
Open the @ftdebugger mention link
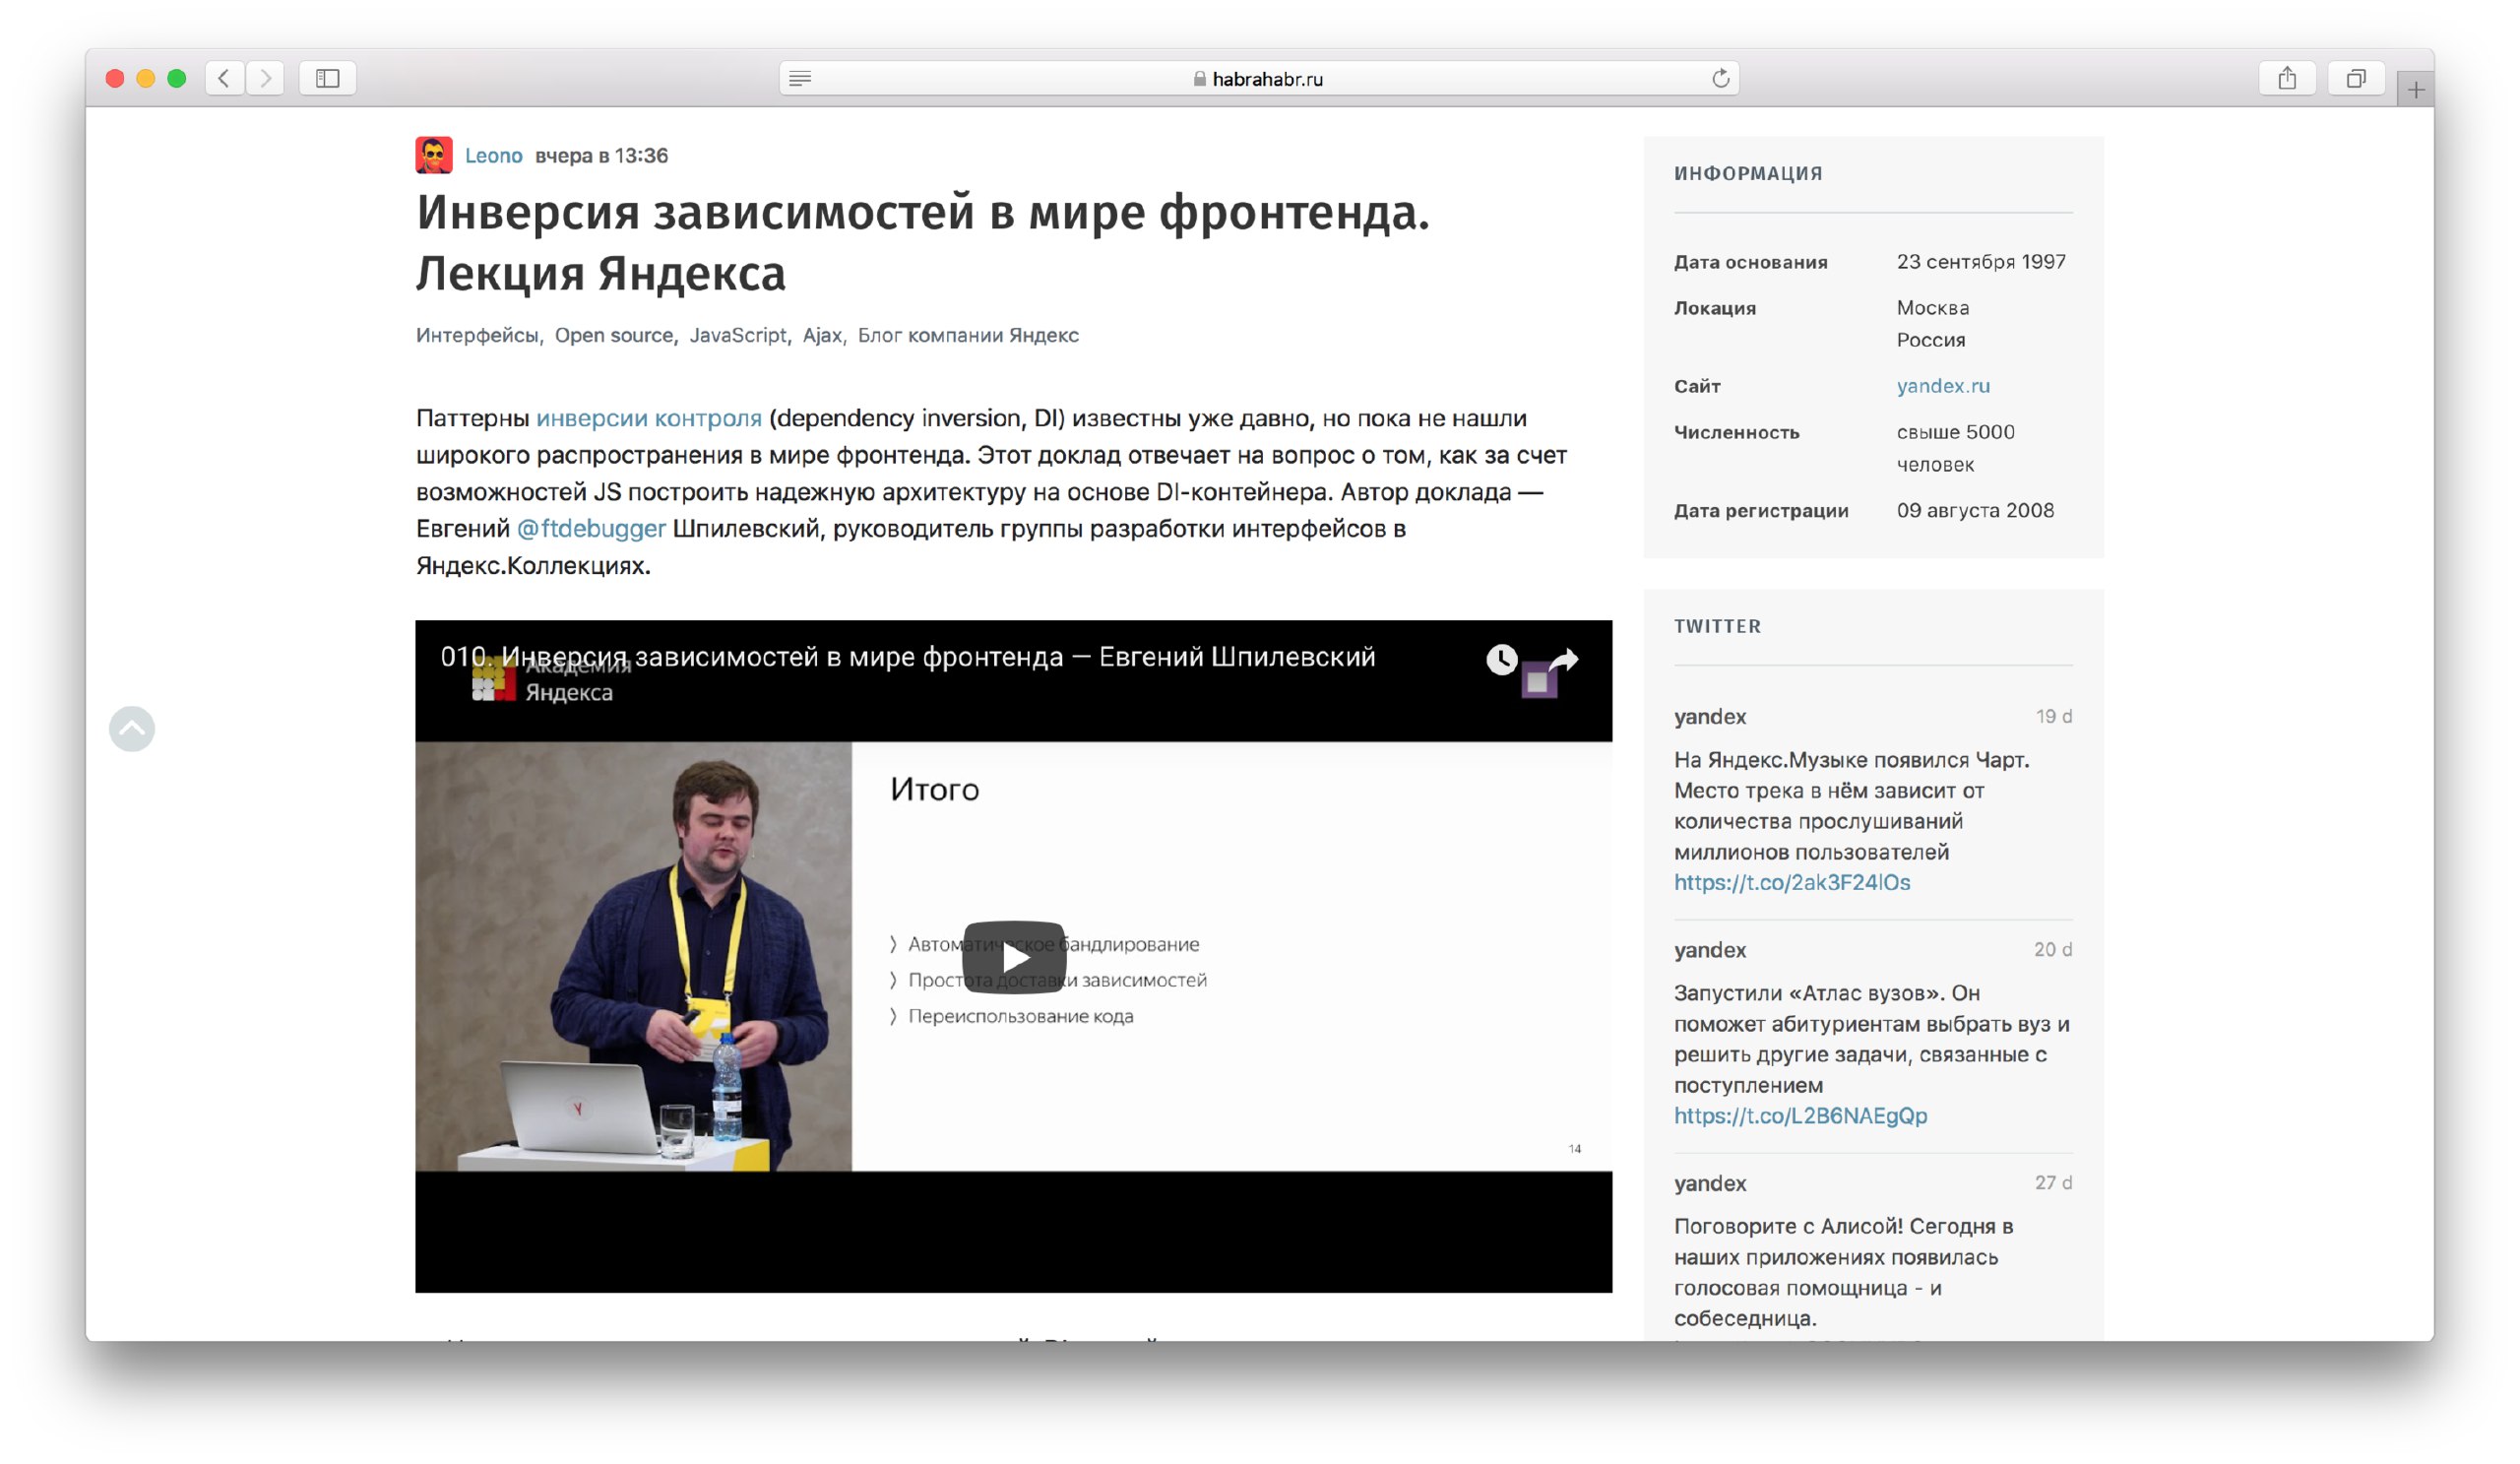click(x=591, y=528)
